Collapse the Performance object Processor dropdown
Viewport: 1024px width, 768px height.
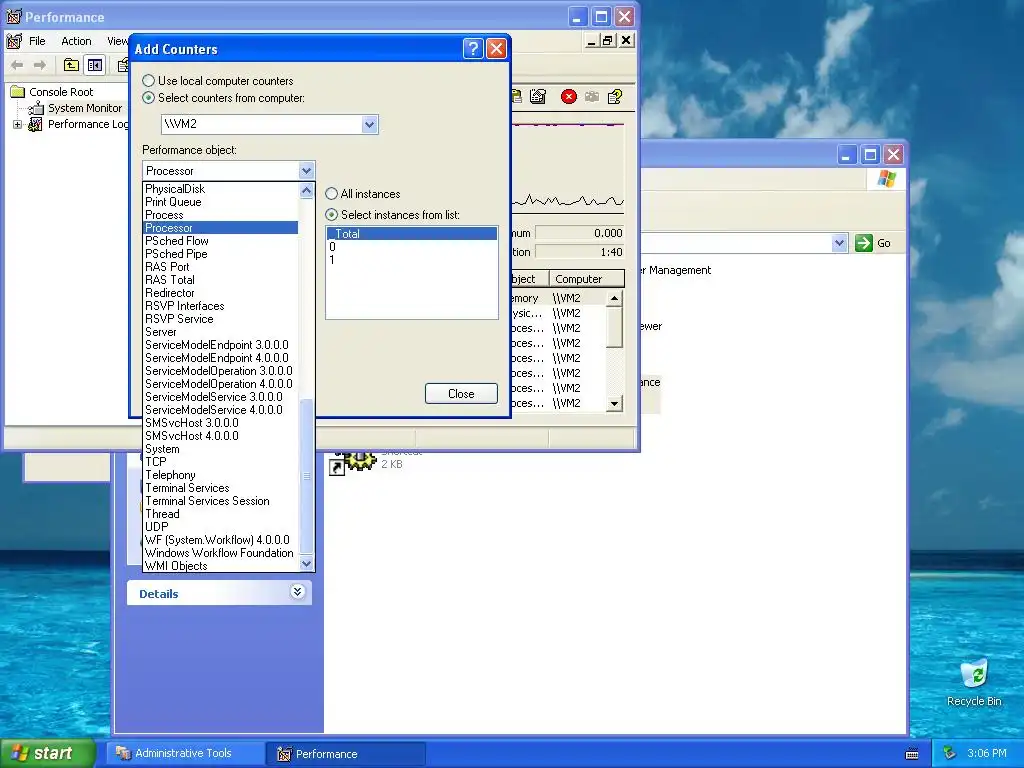pyautogui.click(x=306, y=170)
